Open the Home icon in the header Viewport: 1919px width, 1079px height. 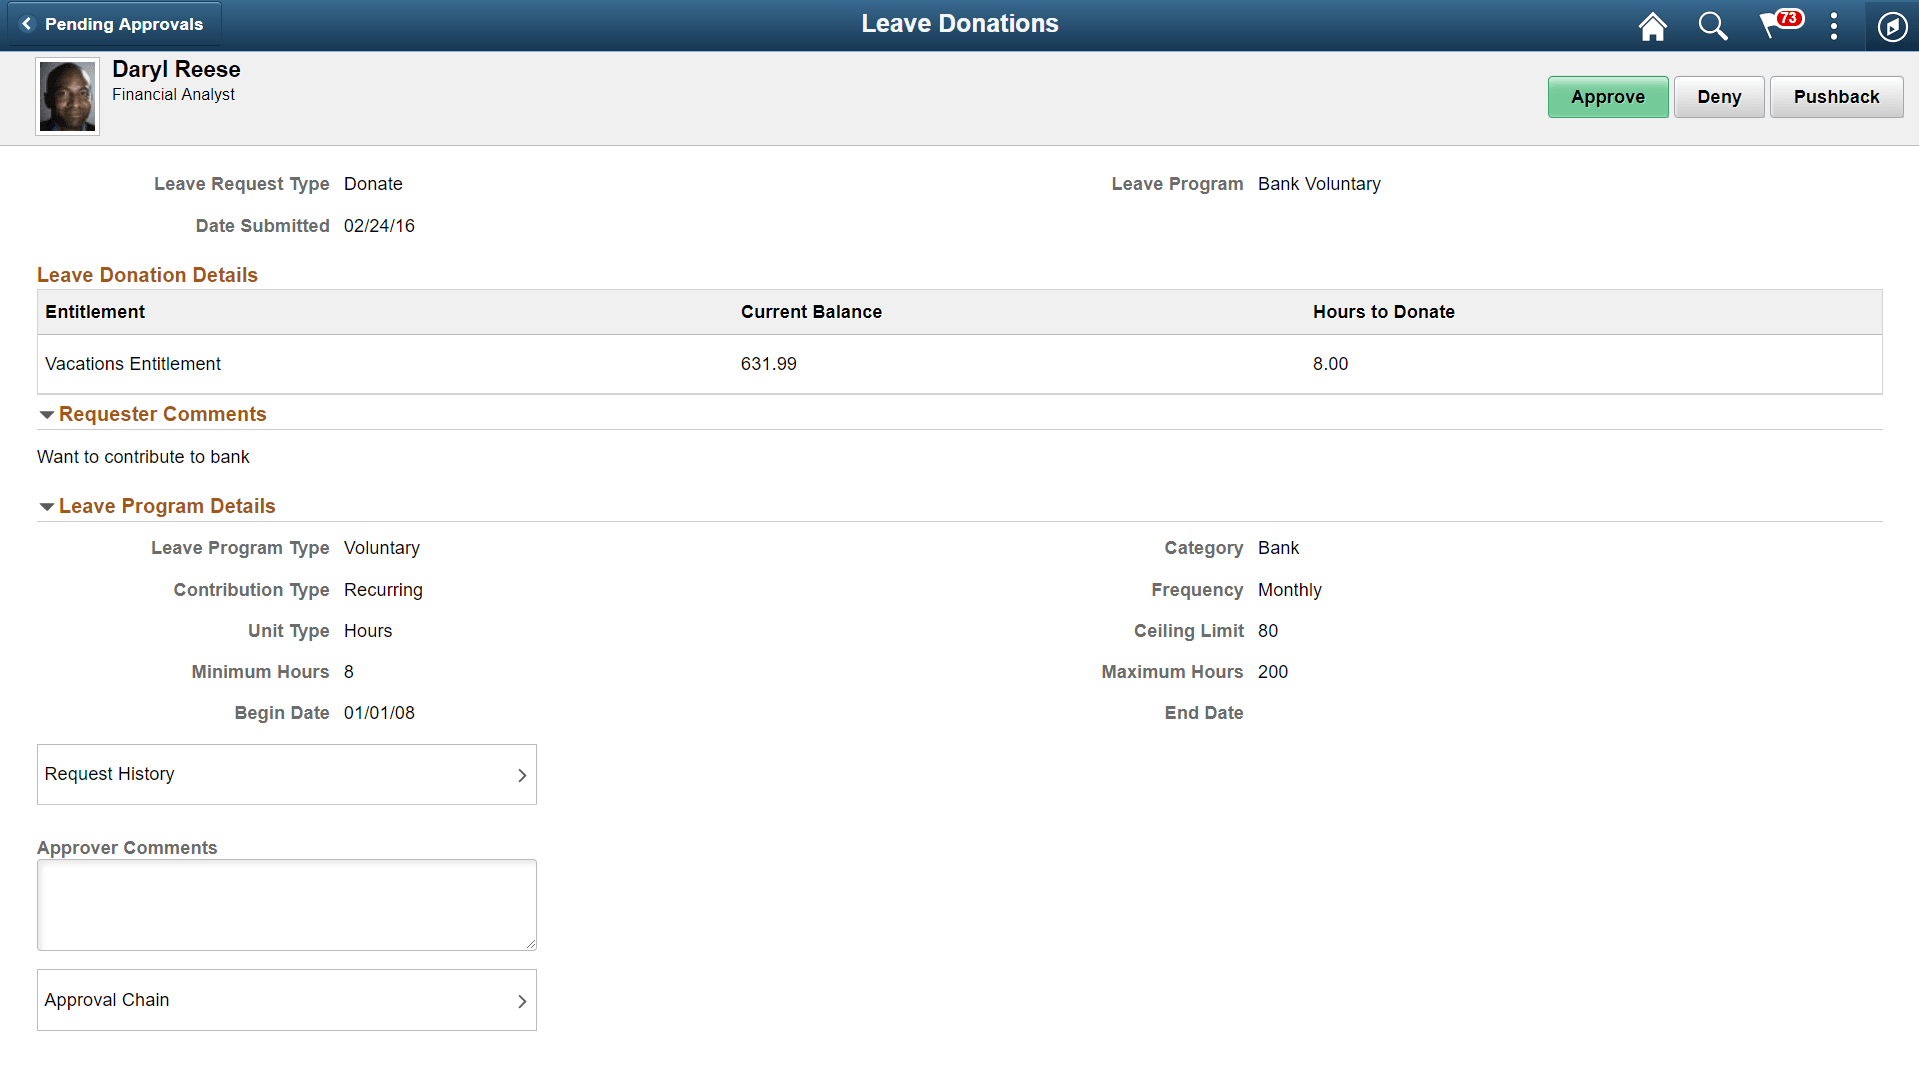[1652, 26]
